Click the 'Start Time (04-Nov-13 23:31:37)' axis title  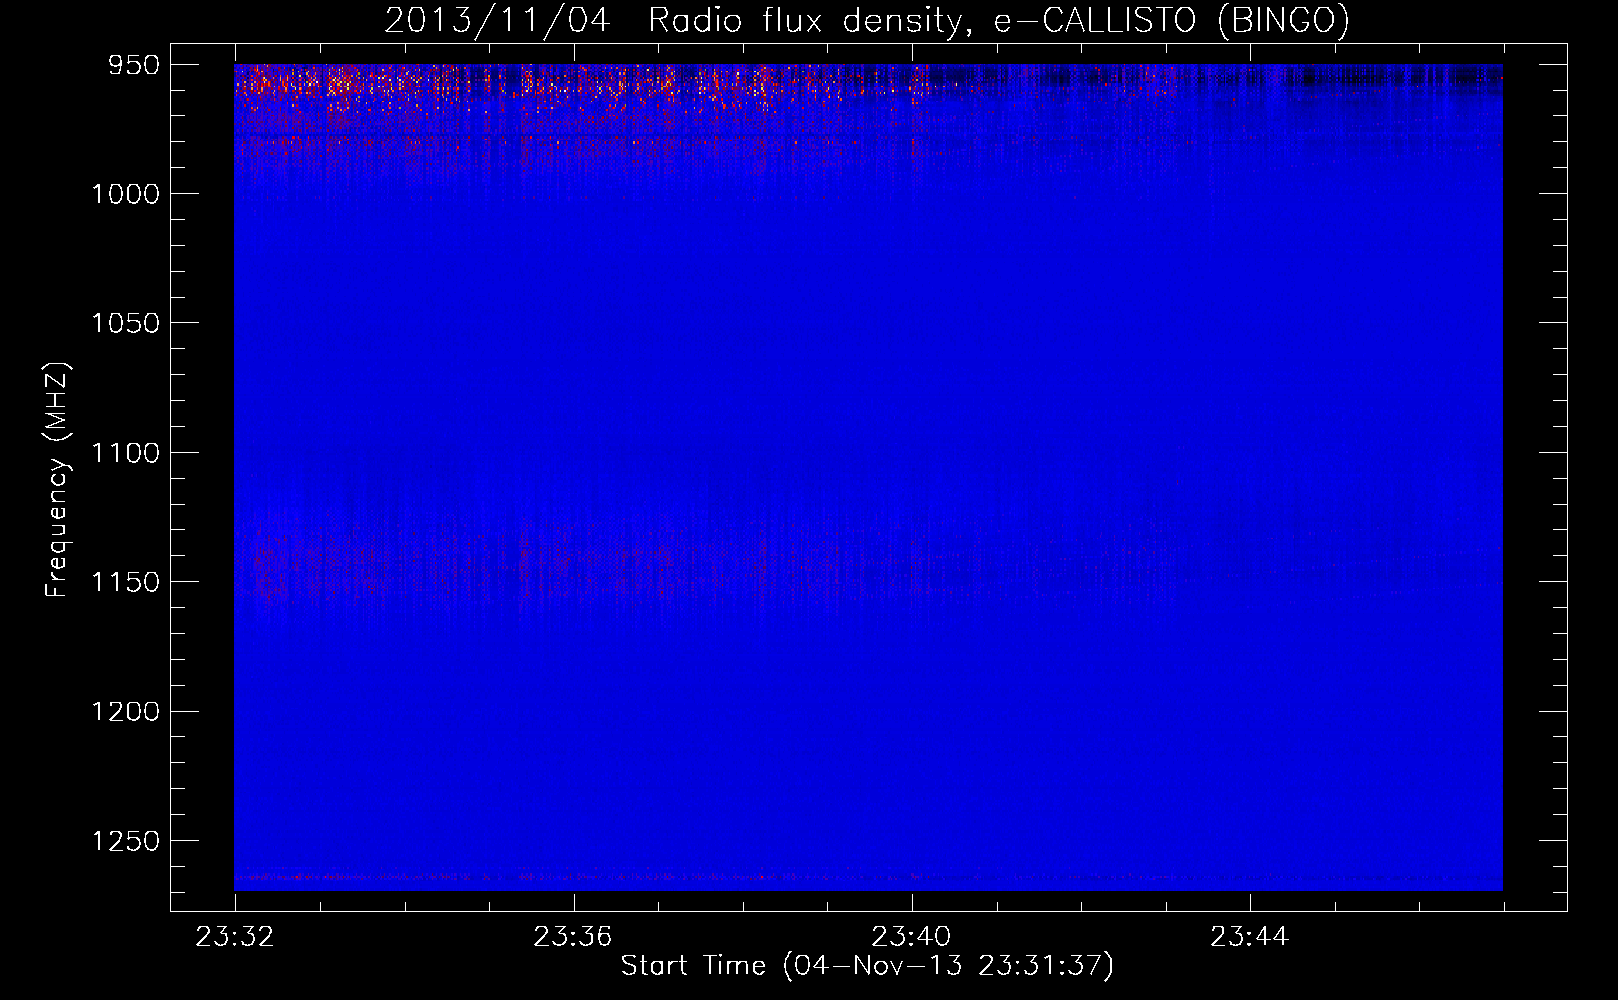867,966
